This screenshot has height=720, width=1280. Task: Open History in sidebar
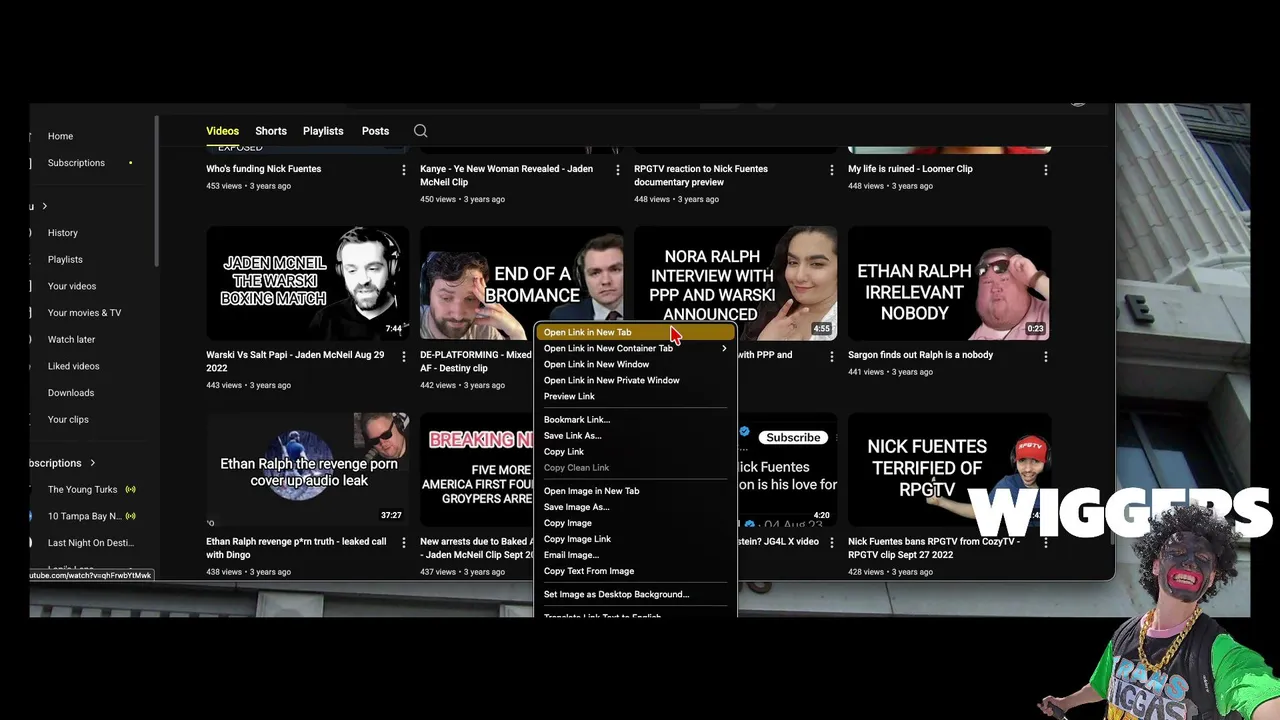point(62,233)
